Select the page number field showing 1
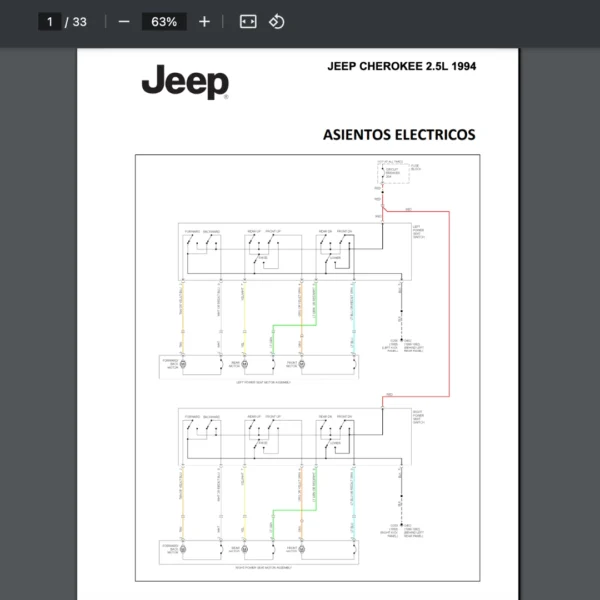 pyautogui.click(x=50, y=22)
